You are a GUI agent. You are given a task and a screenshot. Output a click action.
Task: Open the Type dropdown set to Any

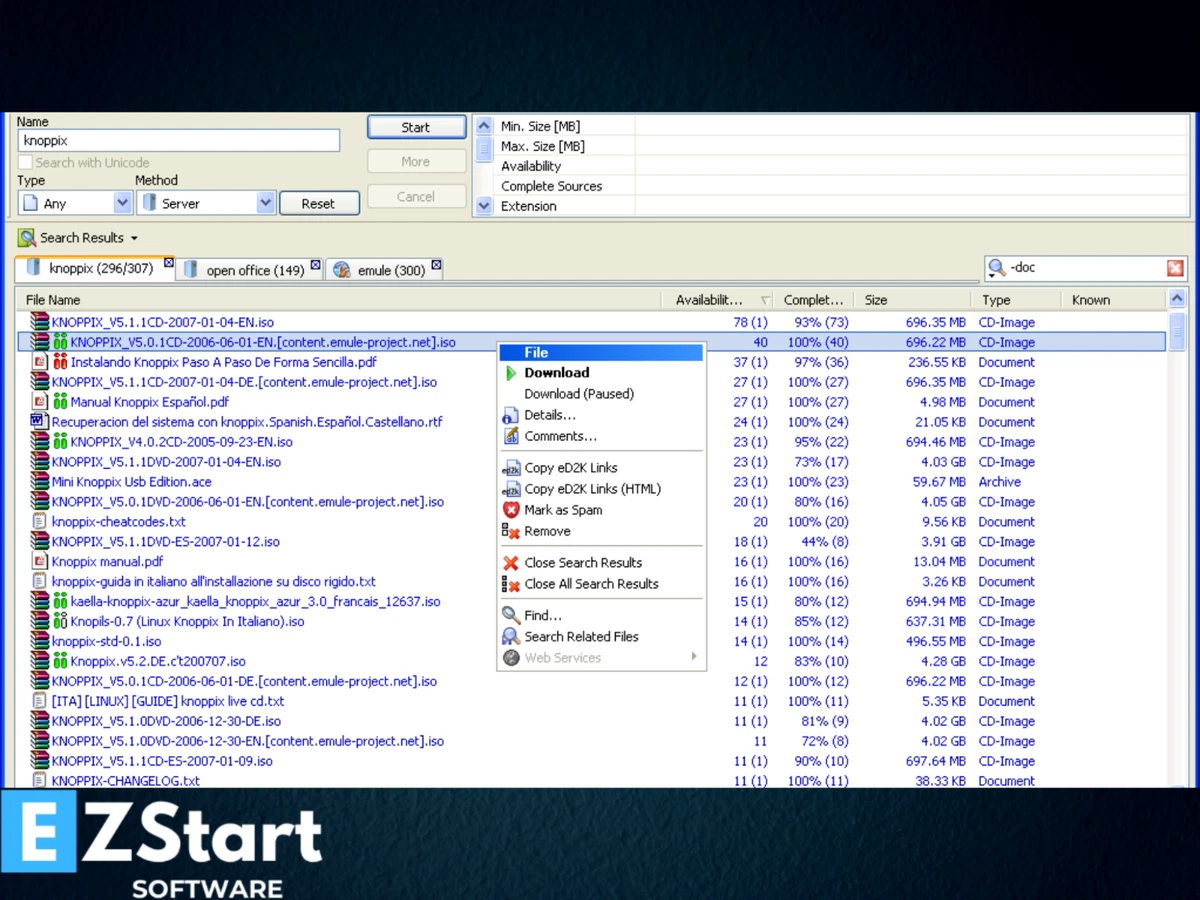click(x=122, y=203)
